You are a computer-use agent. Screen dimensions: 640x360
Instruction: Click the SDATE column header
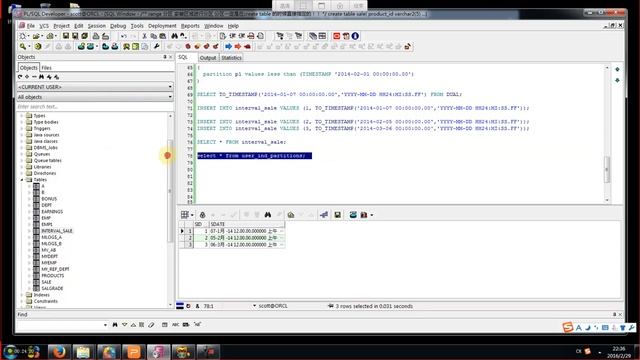click(x=247, y=224)
